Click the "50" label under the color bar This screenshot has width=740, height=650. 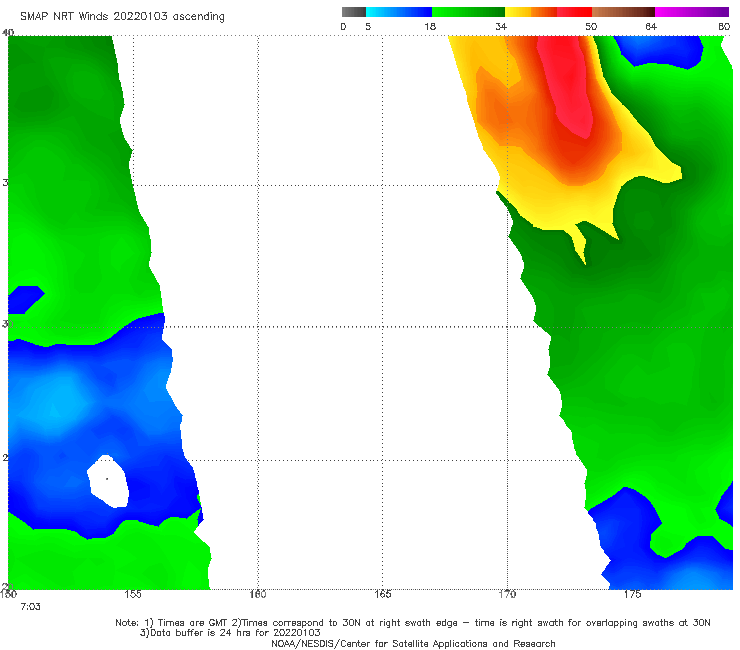click(x=591, y=26)
